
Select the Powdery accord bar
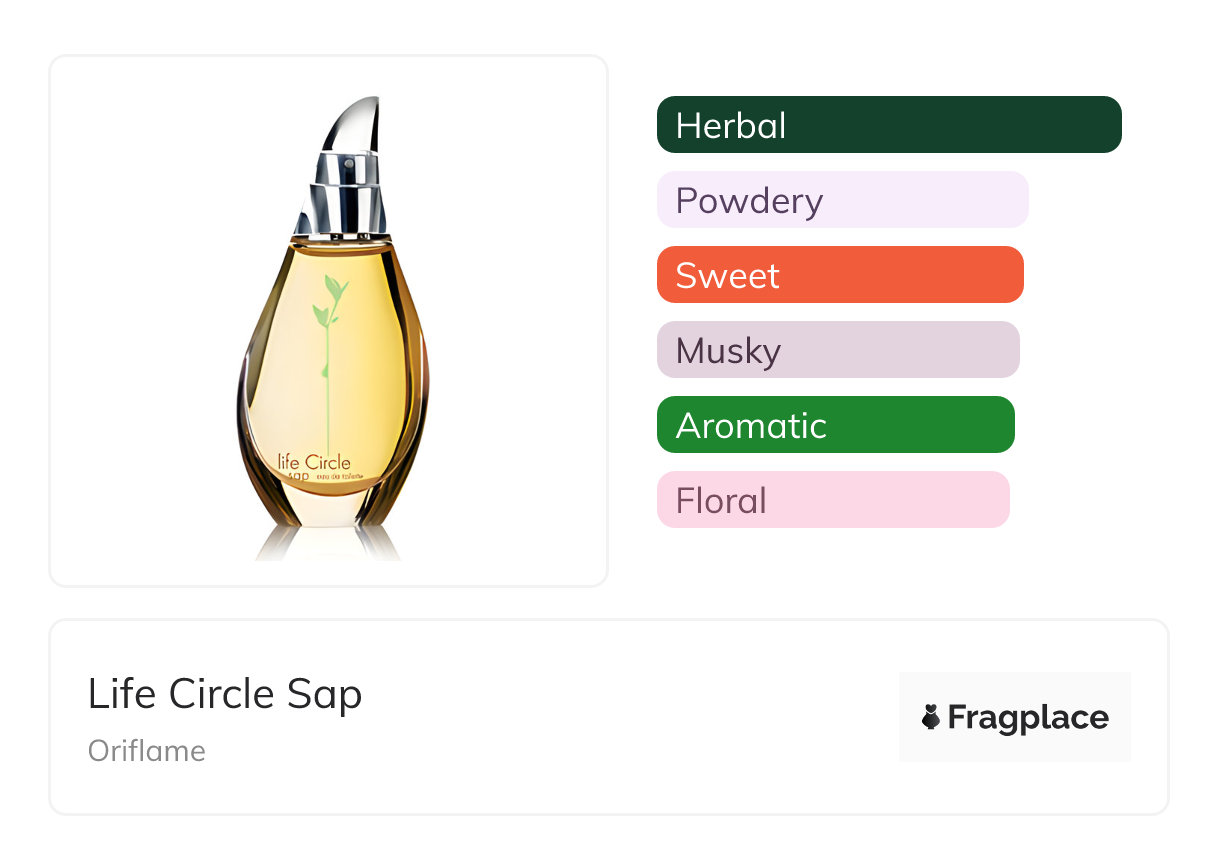point(842,200)
